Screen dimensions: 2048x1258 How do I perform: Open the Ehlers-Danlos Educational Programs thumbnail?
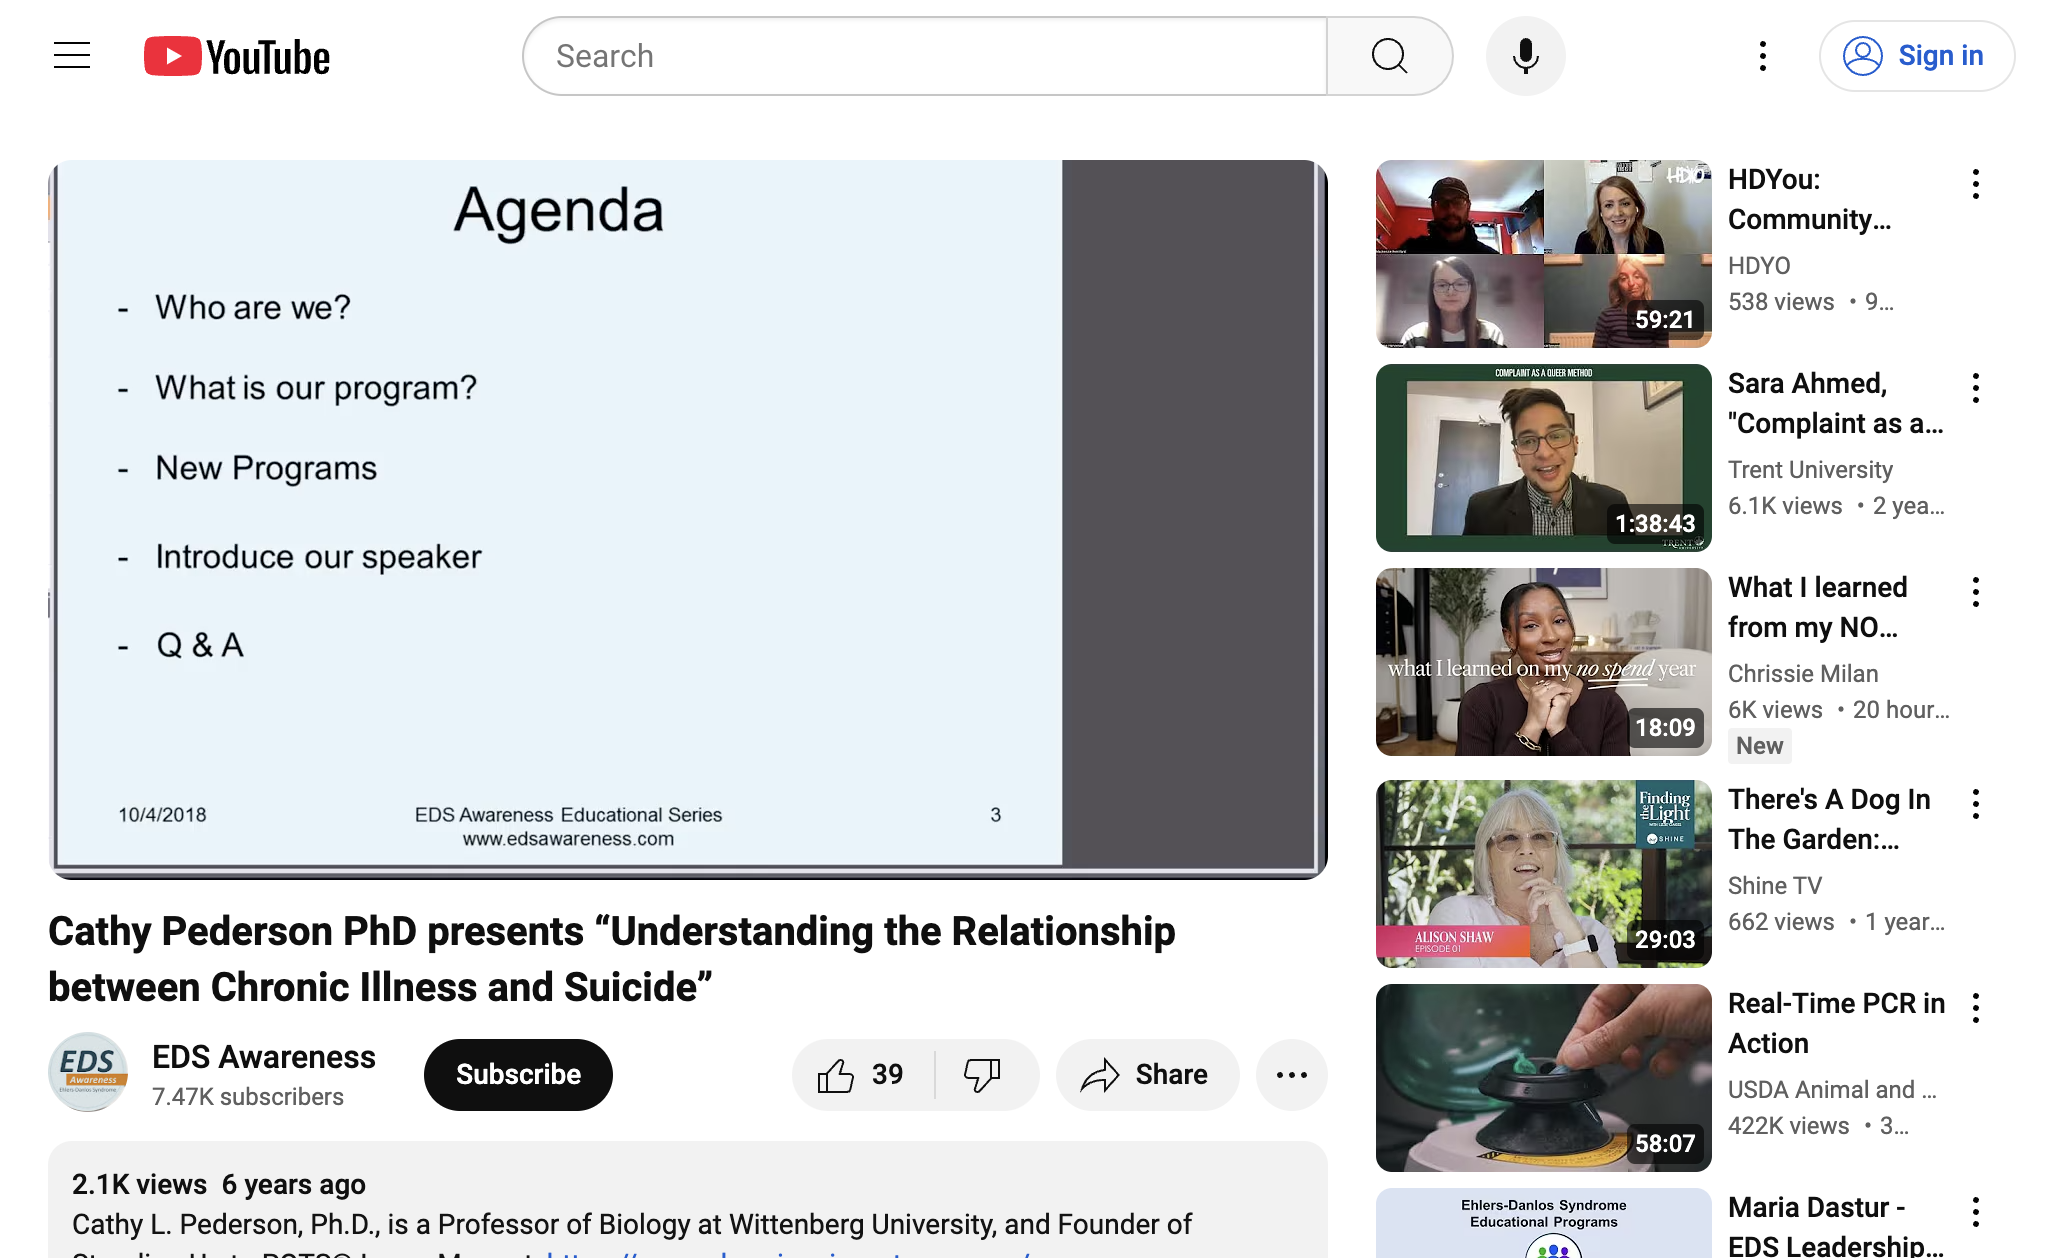(1544, 1223)
